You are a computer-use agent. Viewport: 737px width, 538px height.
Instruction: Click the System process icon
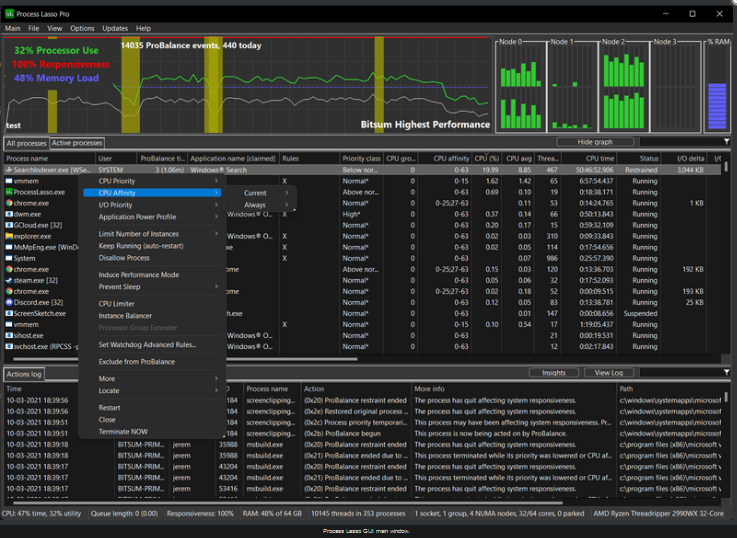click(x=9, y=258)
